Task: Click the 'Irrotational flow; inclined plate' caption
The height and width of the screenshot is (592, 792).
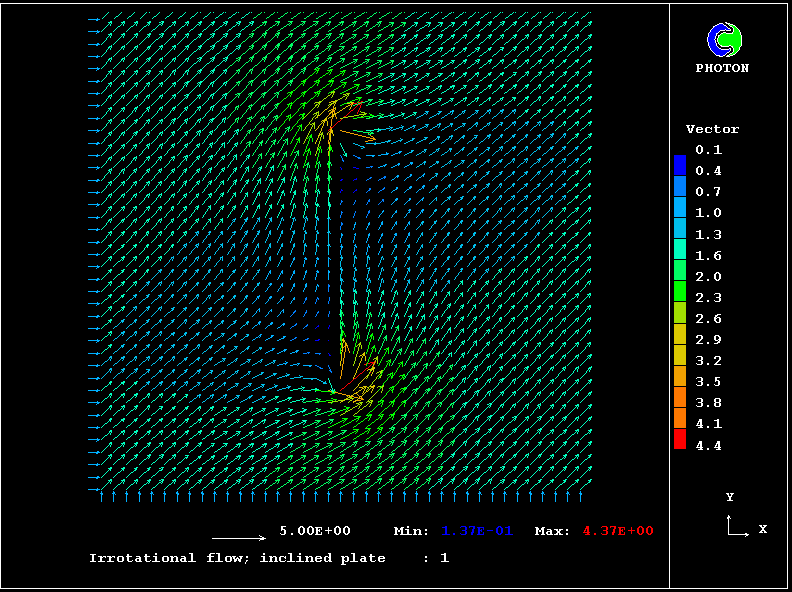Action: [x=237, y=558]
